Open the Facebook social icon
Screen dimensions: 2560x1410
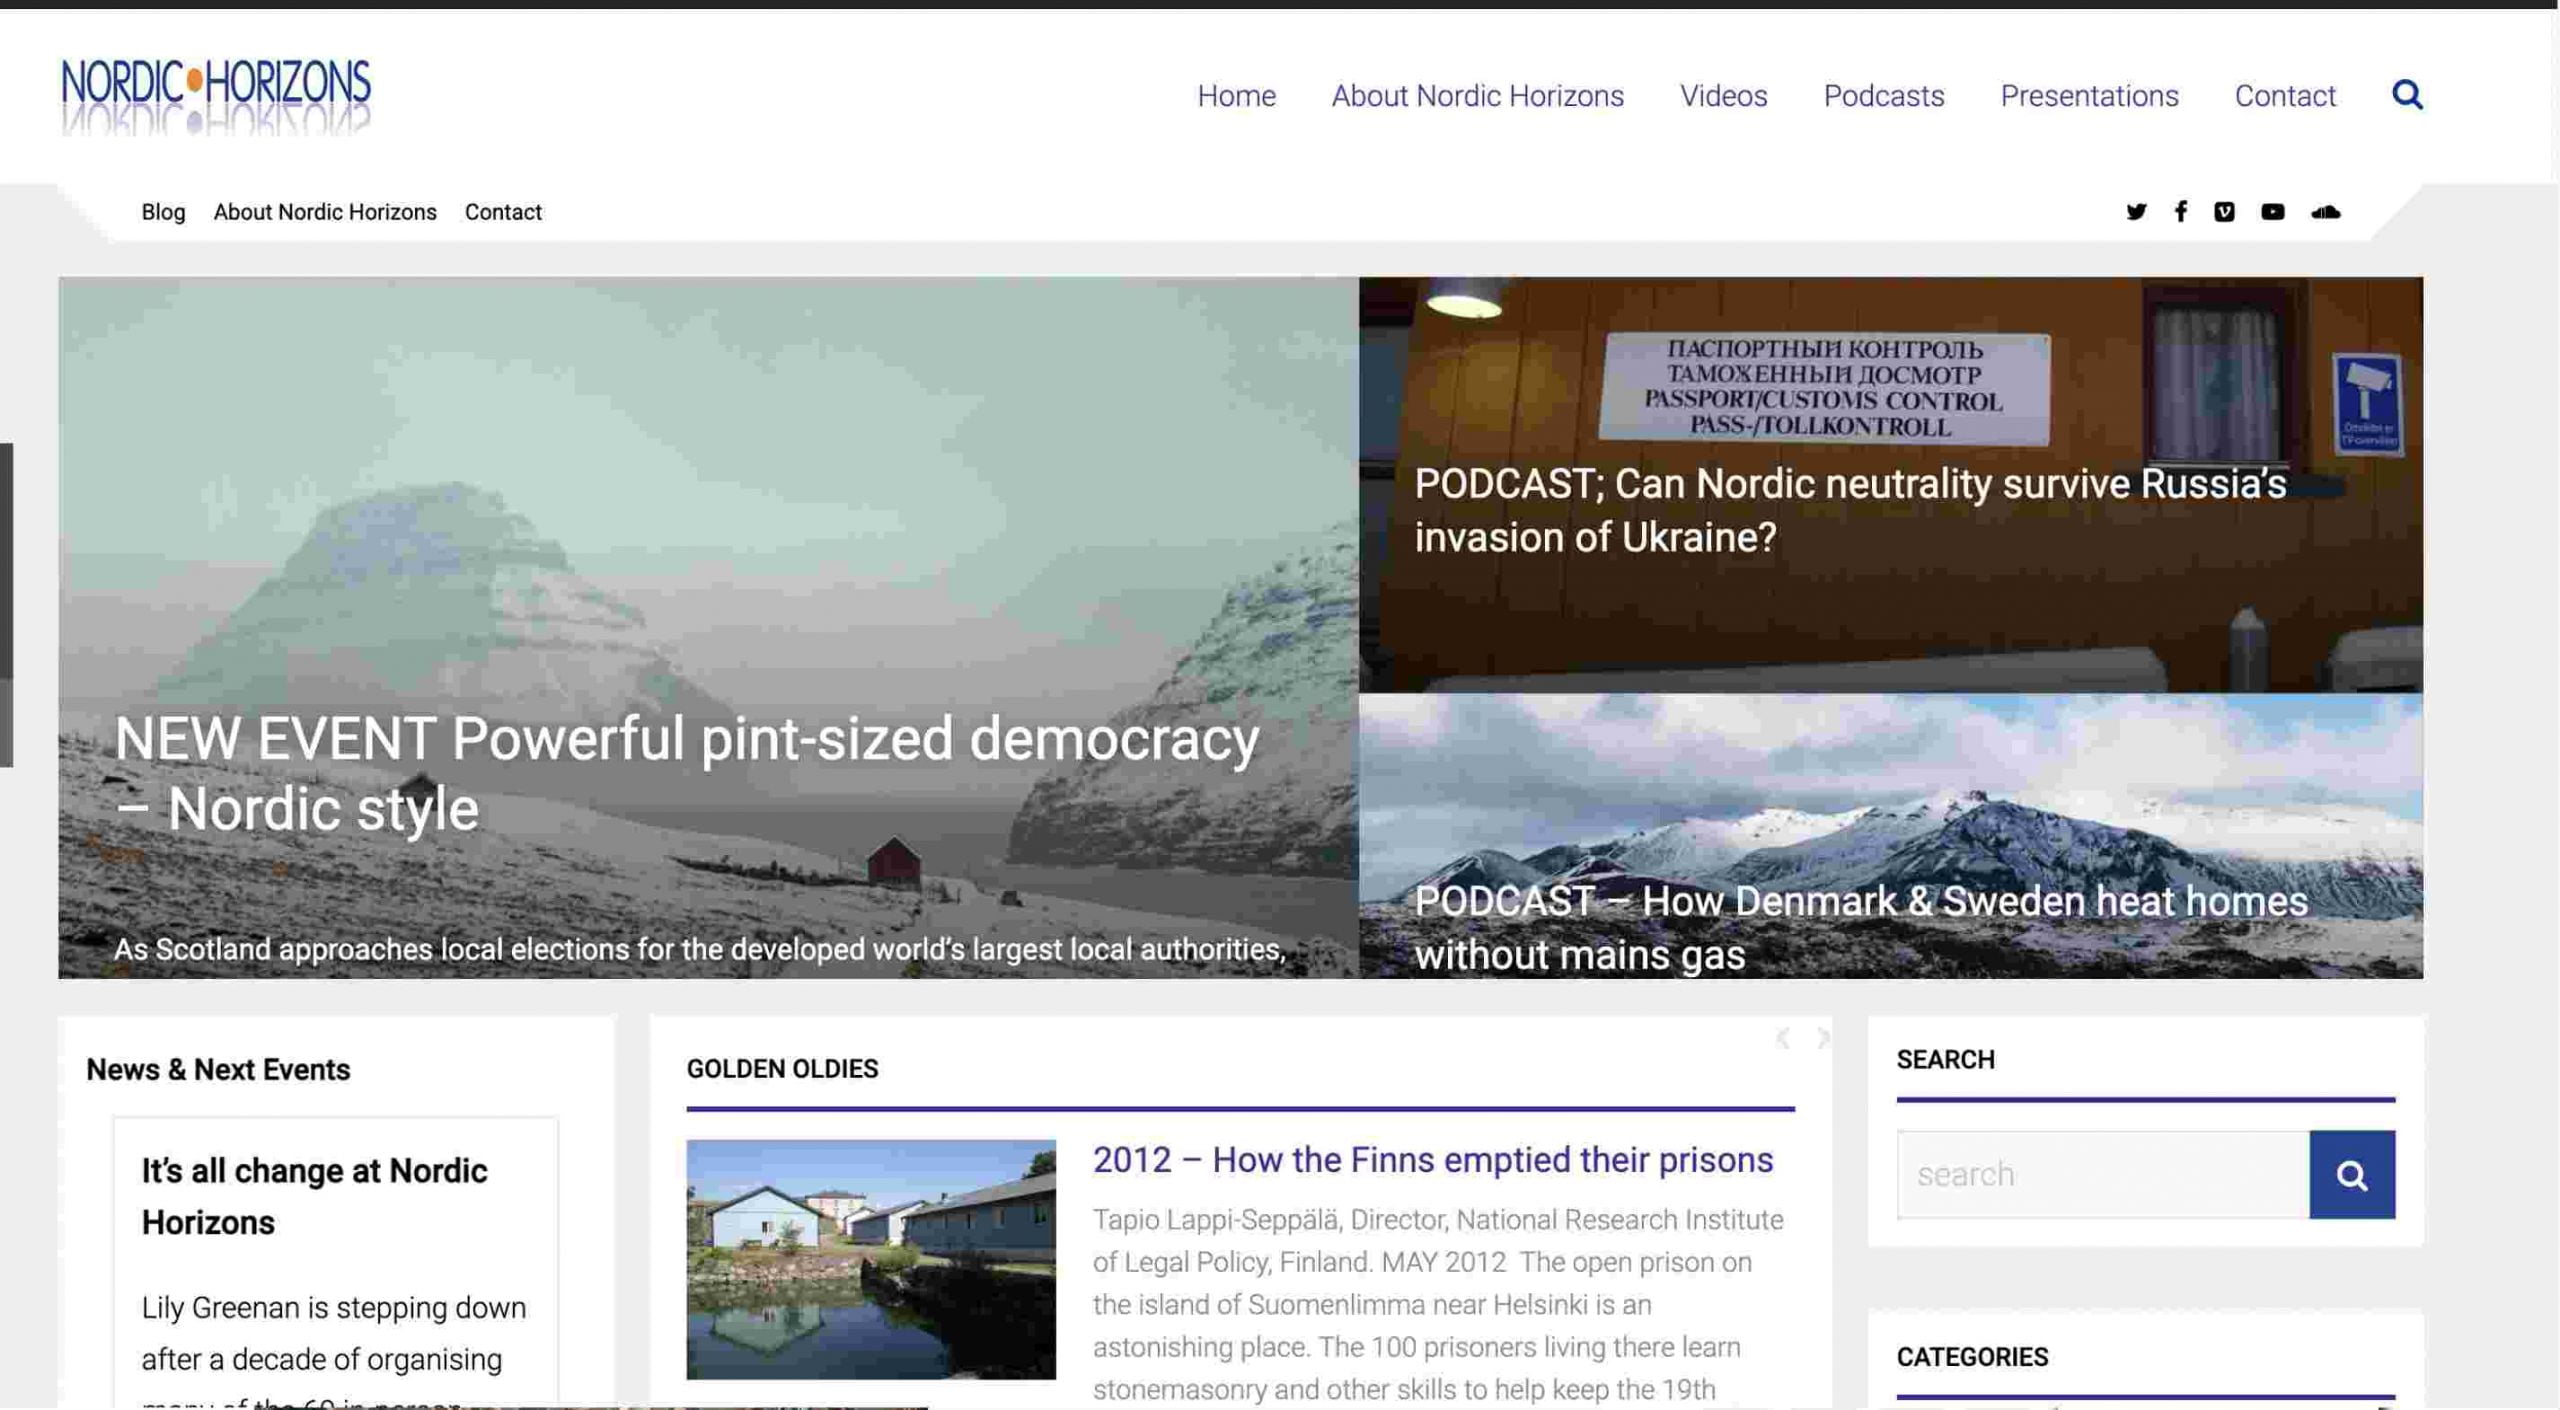point(2180,212)
